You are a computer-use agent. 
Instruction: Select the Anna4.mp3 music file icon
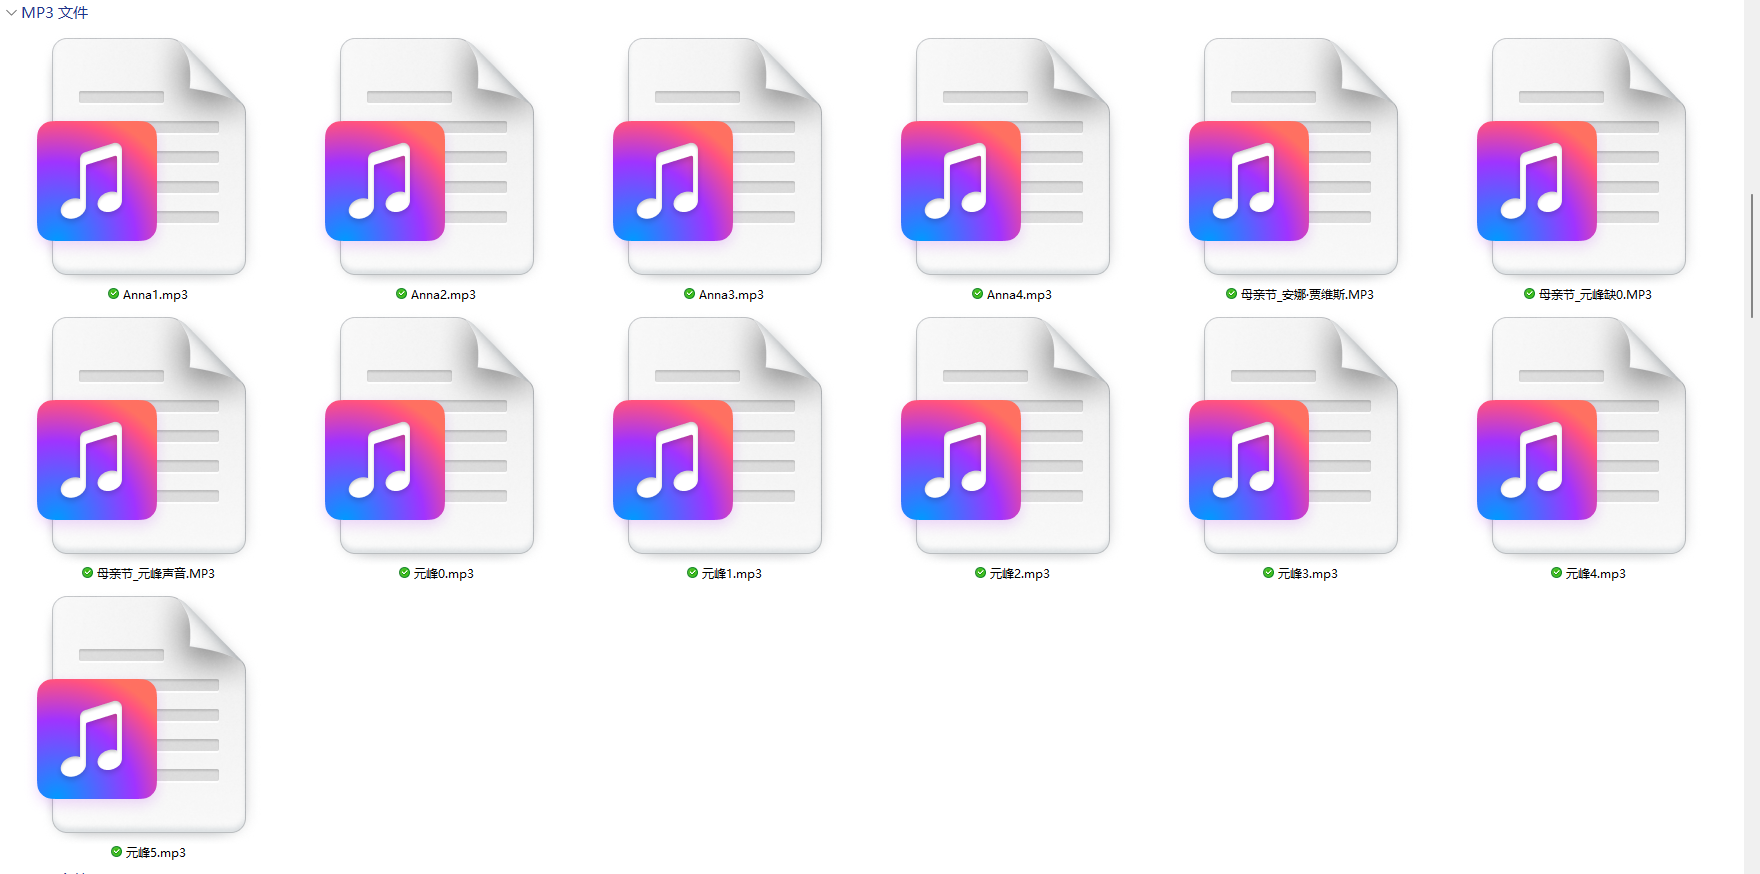[x=1006, y=156]
